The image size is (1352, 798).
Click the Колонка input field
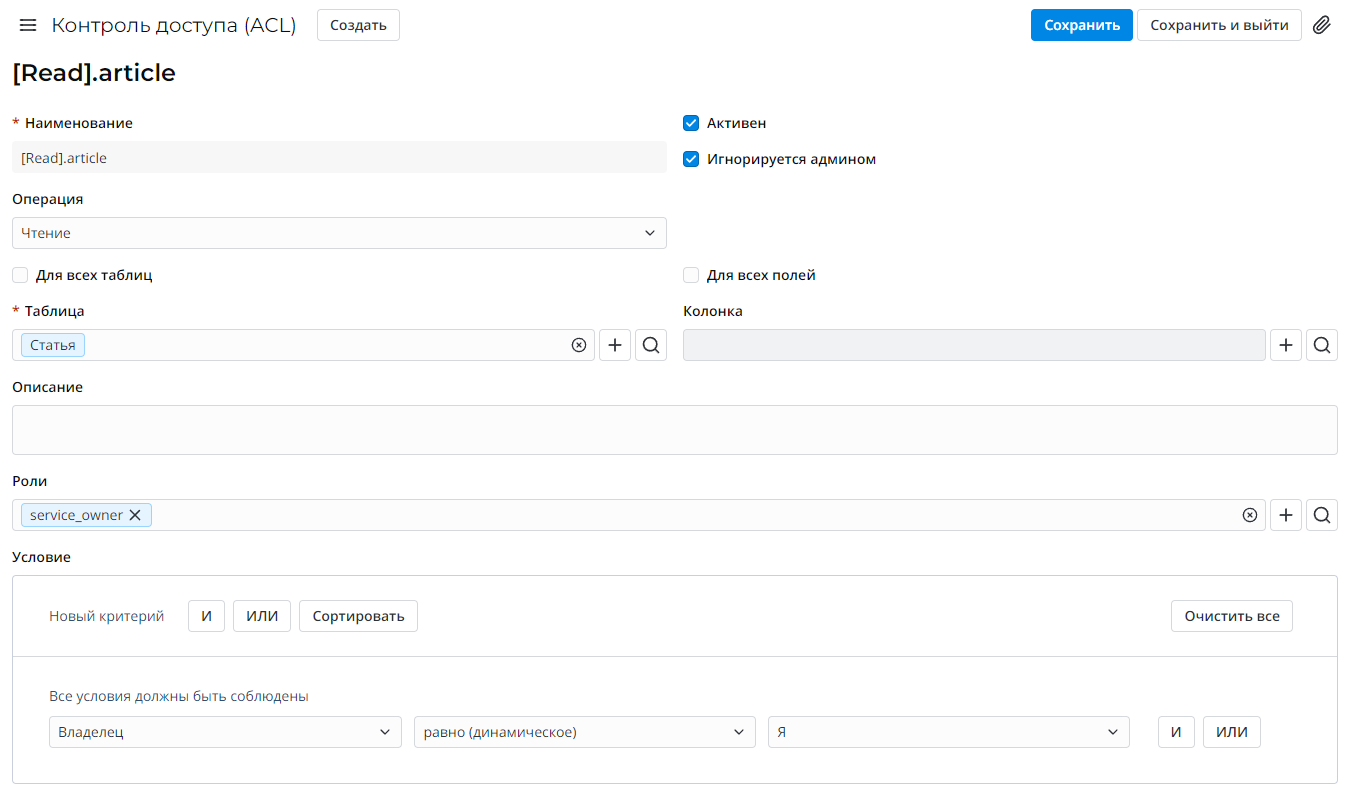[974, 345]
